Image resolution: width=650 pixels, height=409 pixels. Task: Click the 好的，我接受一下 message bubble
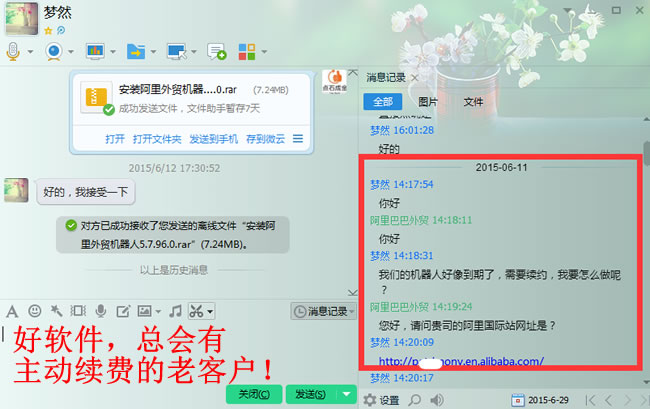[x=86, y=192]
